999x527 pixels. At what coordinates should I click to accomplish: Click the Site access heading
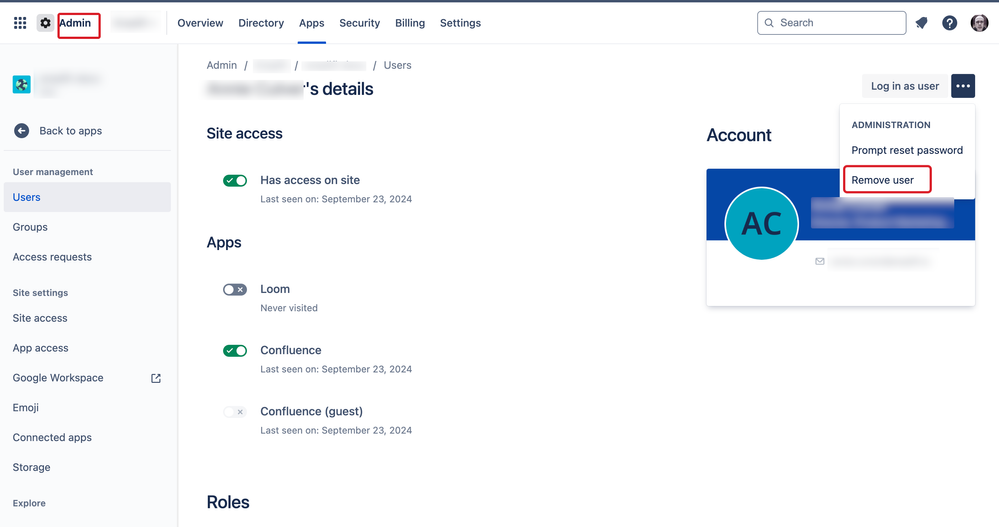(x=245, y=133)
